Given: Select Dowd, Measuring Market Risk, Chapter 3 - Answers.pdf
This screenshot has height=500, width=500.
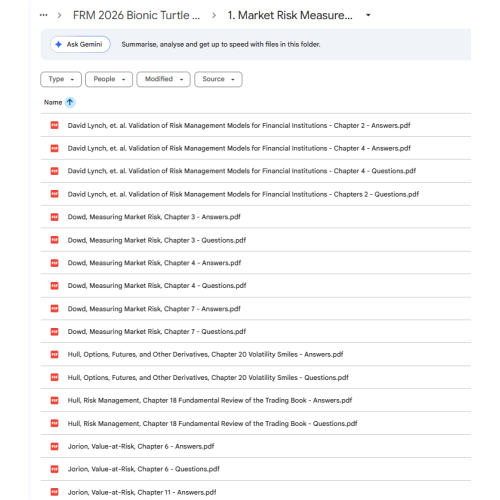Looking at the screenshot, I should coord(154,217).
